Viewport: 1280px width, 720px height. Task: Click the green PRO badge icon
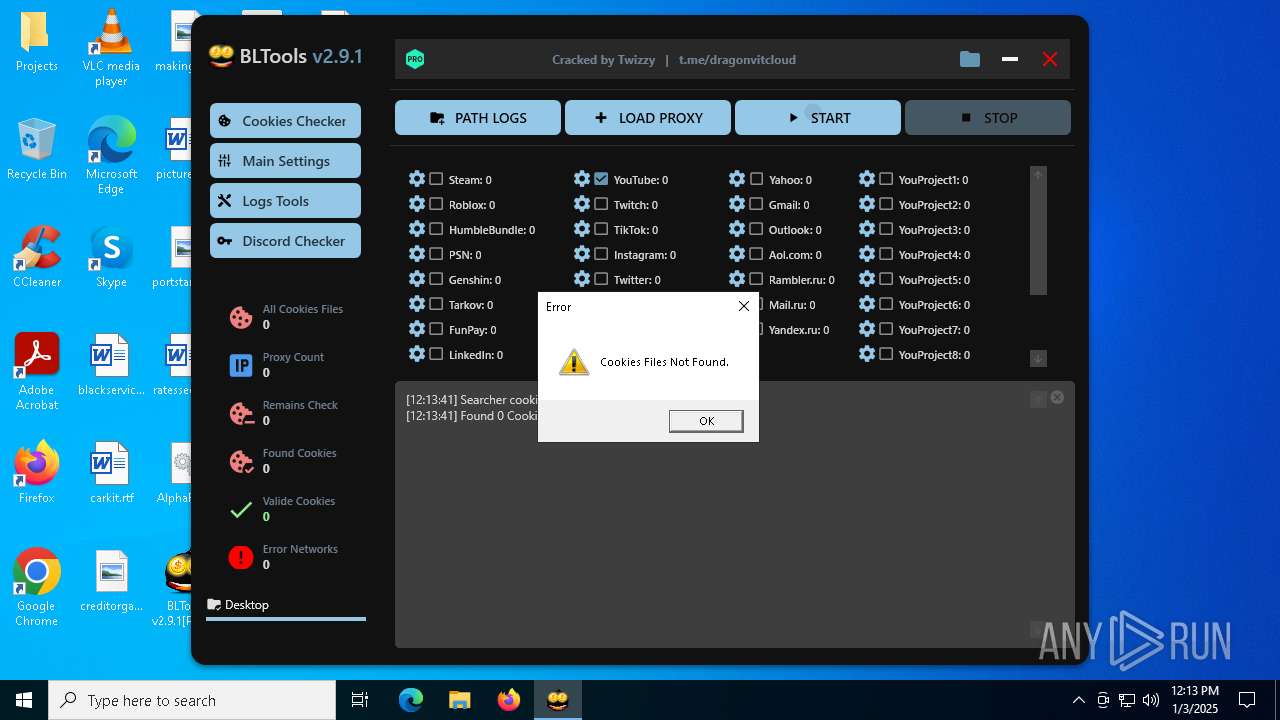[415, 59]
